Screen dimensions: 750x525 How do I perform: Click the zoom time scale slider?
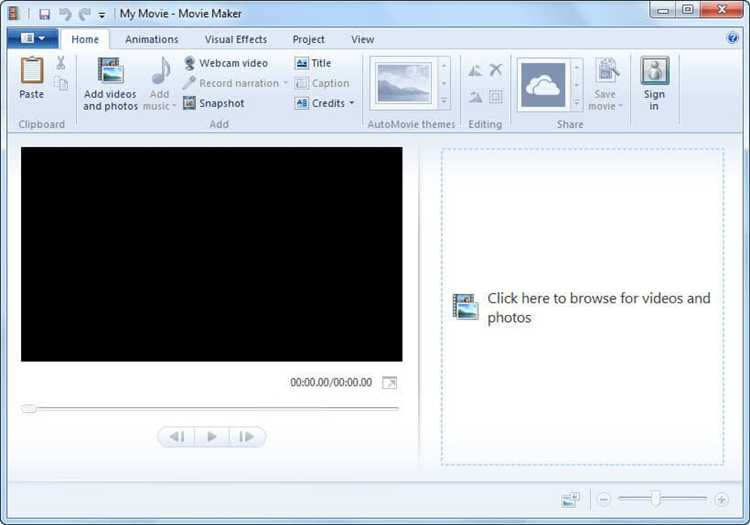(656, 498)
